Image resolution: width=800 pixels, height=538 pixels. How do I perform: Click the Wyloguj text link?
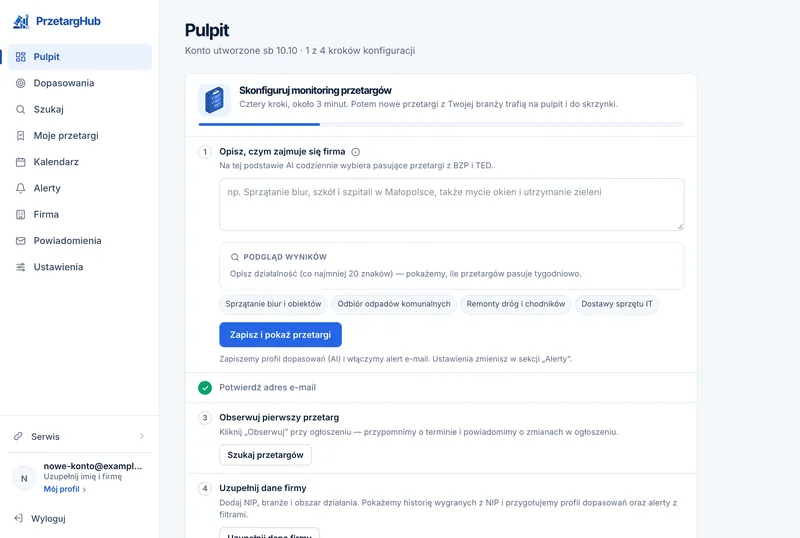click(48, 519)
